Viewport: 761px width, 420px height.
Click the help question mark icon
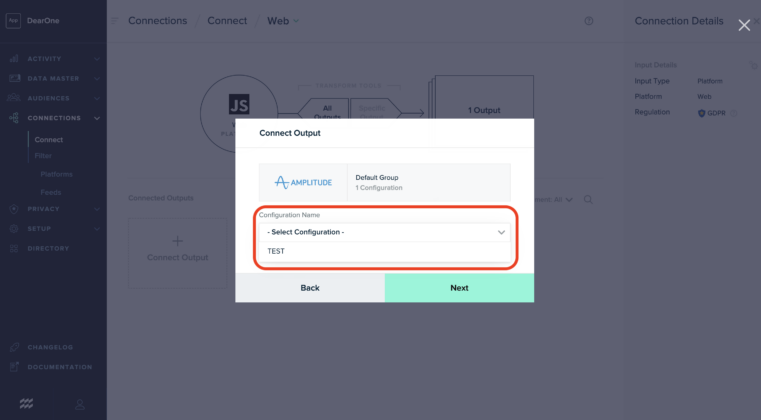589,21
